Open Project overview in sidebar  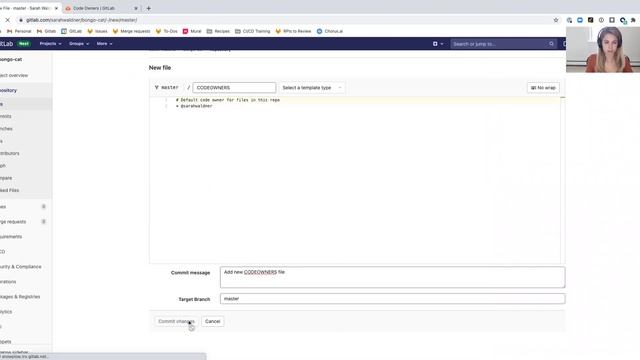[14, 76]
